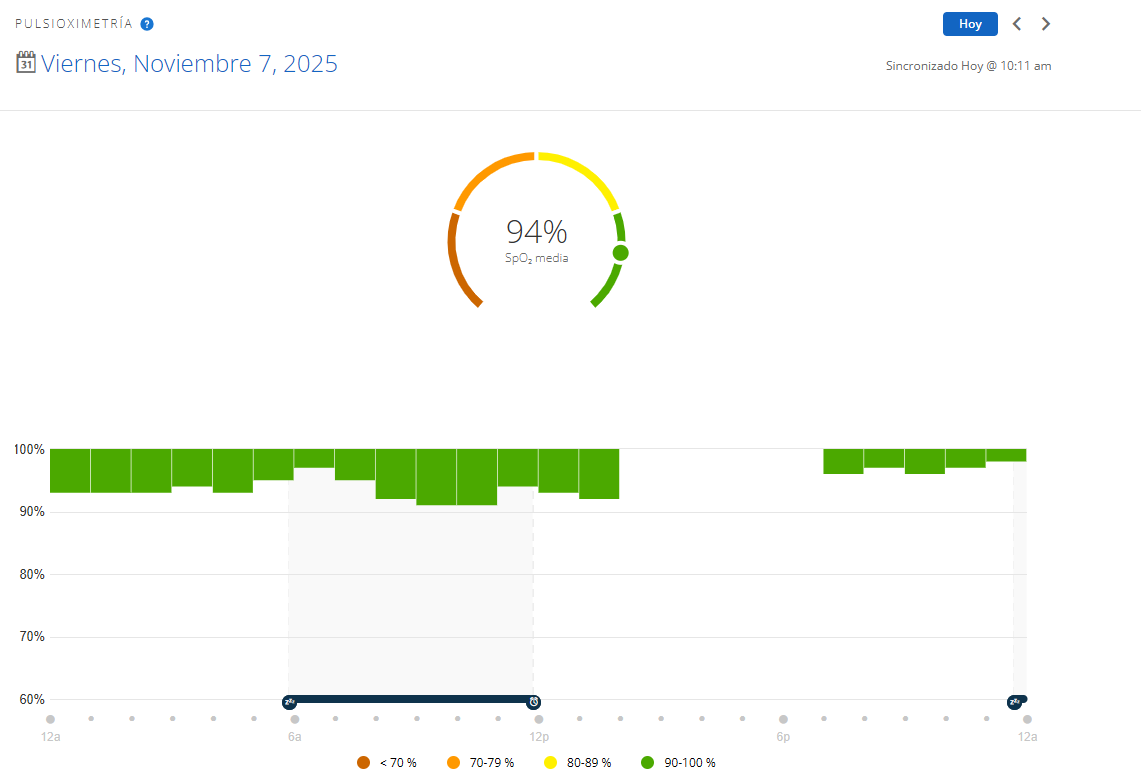Click the dark sleep duration bar

pos(411,699)
